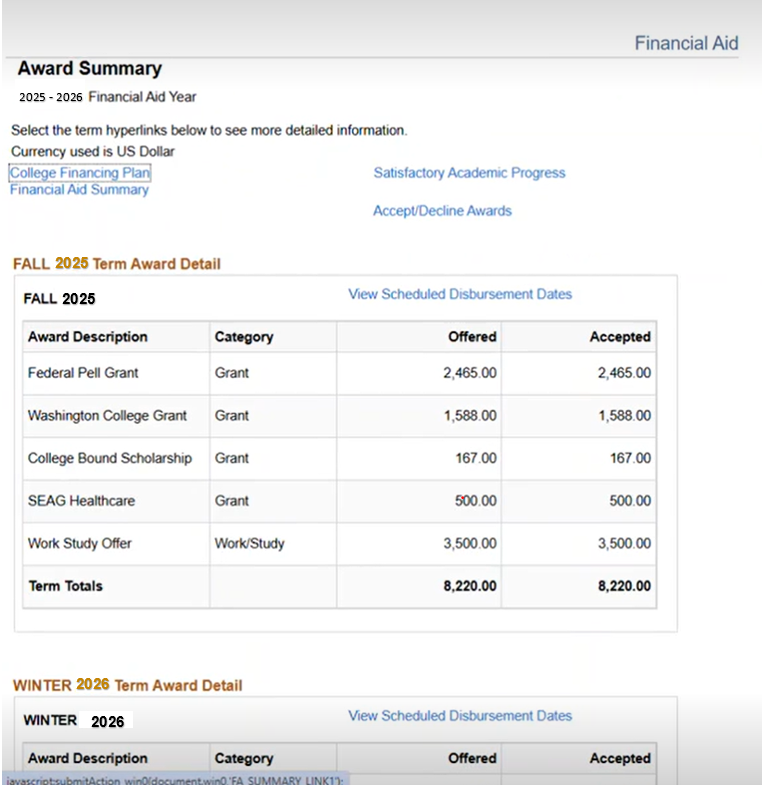This screenshot has width=762, height=785.
Task: Click the Award Summary page title
Action: click(90, 69)
